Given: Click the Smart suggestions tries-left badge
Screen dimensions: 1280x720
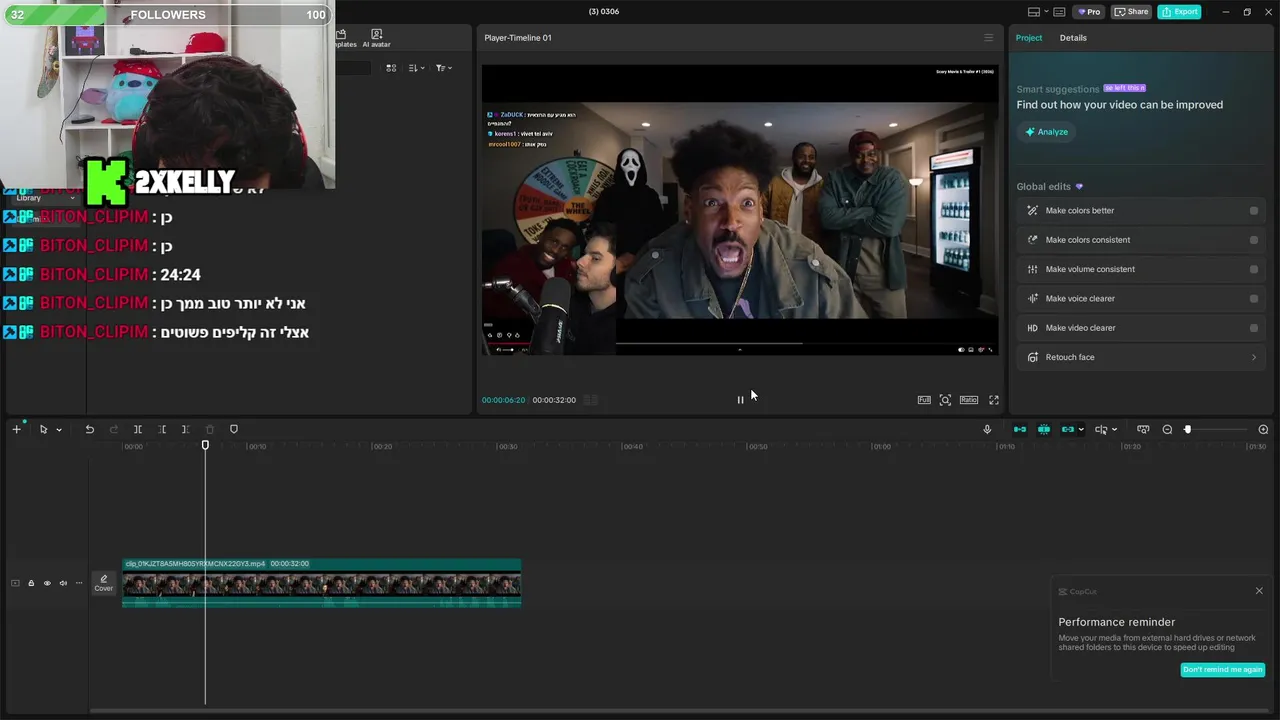Looking at the screenshot, I should (1125, 88).
